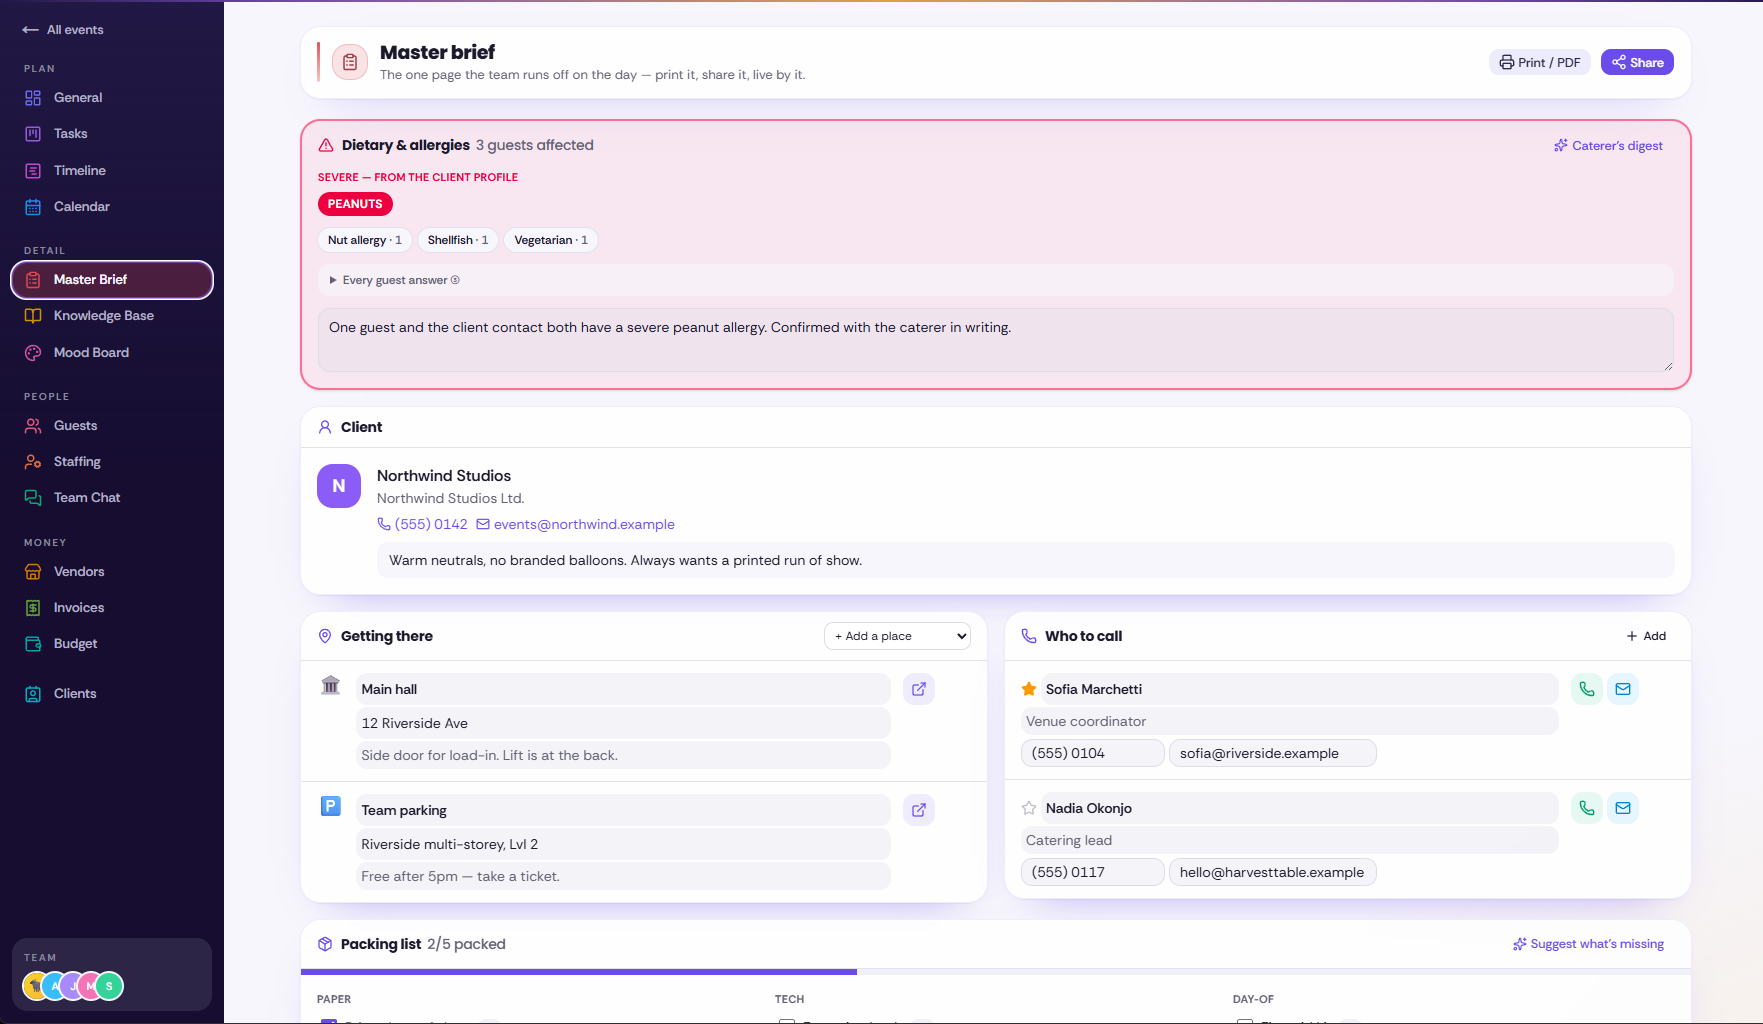Call Nadia Okonjo via phone icon

[1586, 808]
